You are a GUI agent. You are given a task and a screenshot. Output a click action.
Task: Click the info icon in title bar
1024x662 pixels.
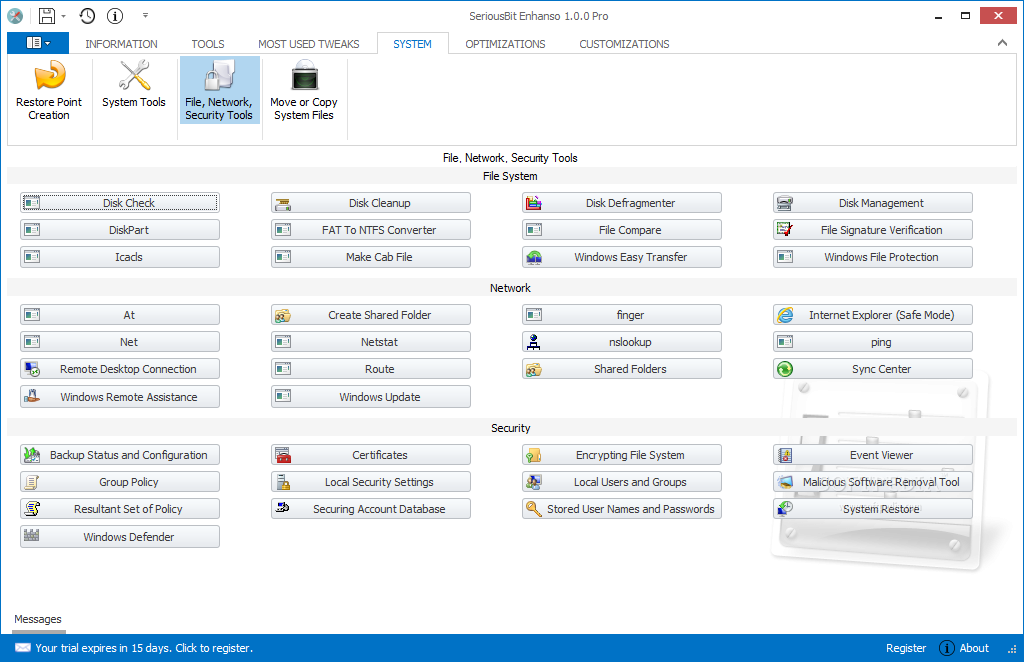coord(115,16)
